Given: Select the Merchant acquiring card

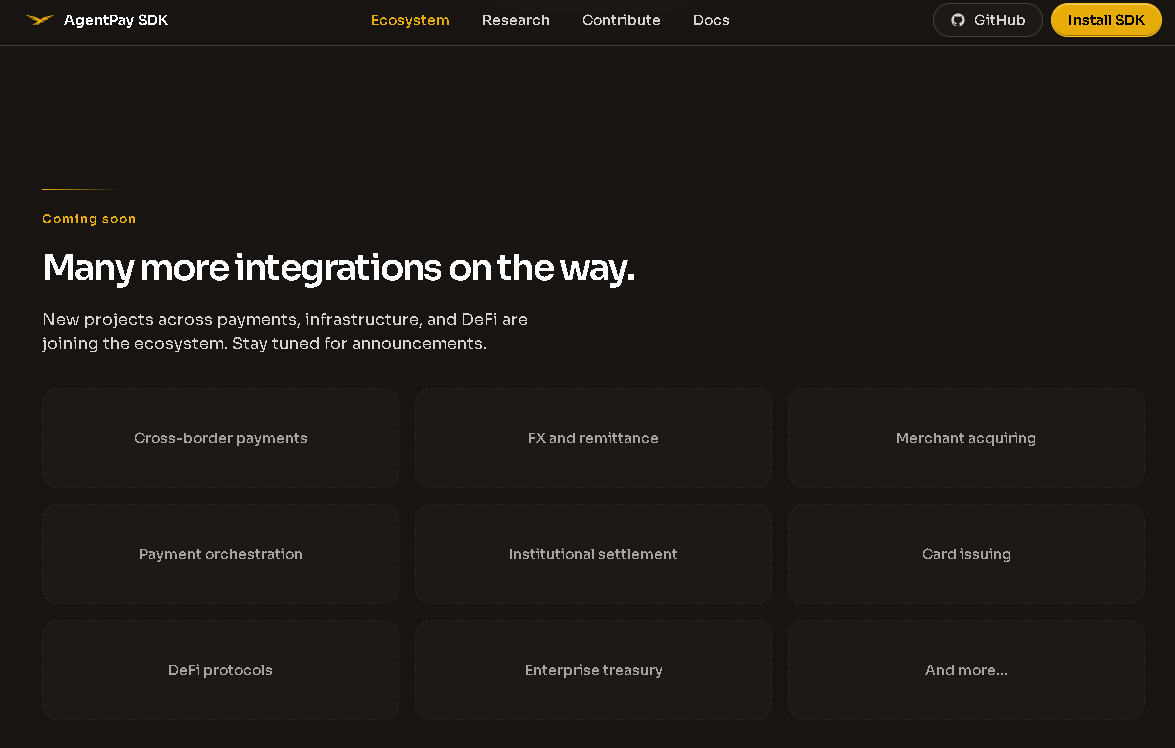Looking at the screenshot, I should (x=966, y=438).
